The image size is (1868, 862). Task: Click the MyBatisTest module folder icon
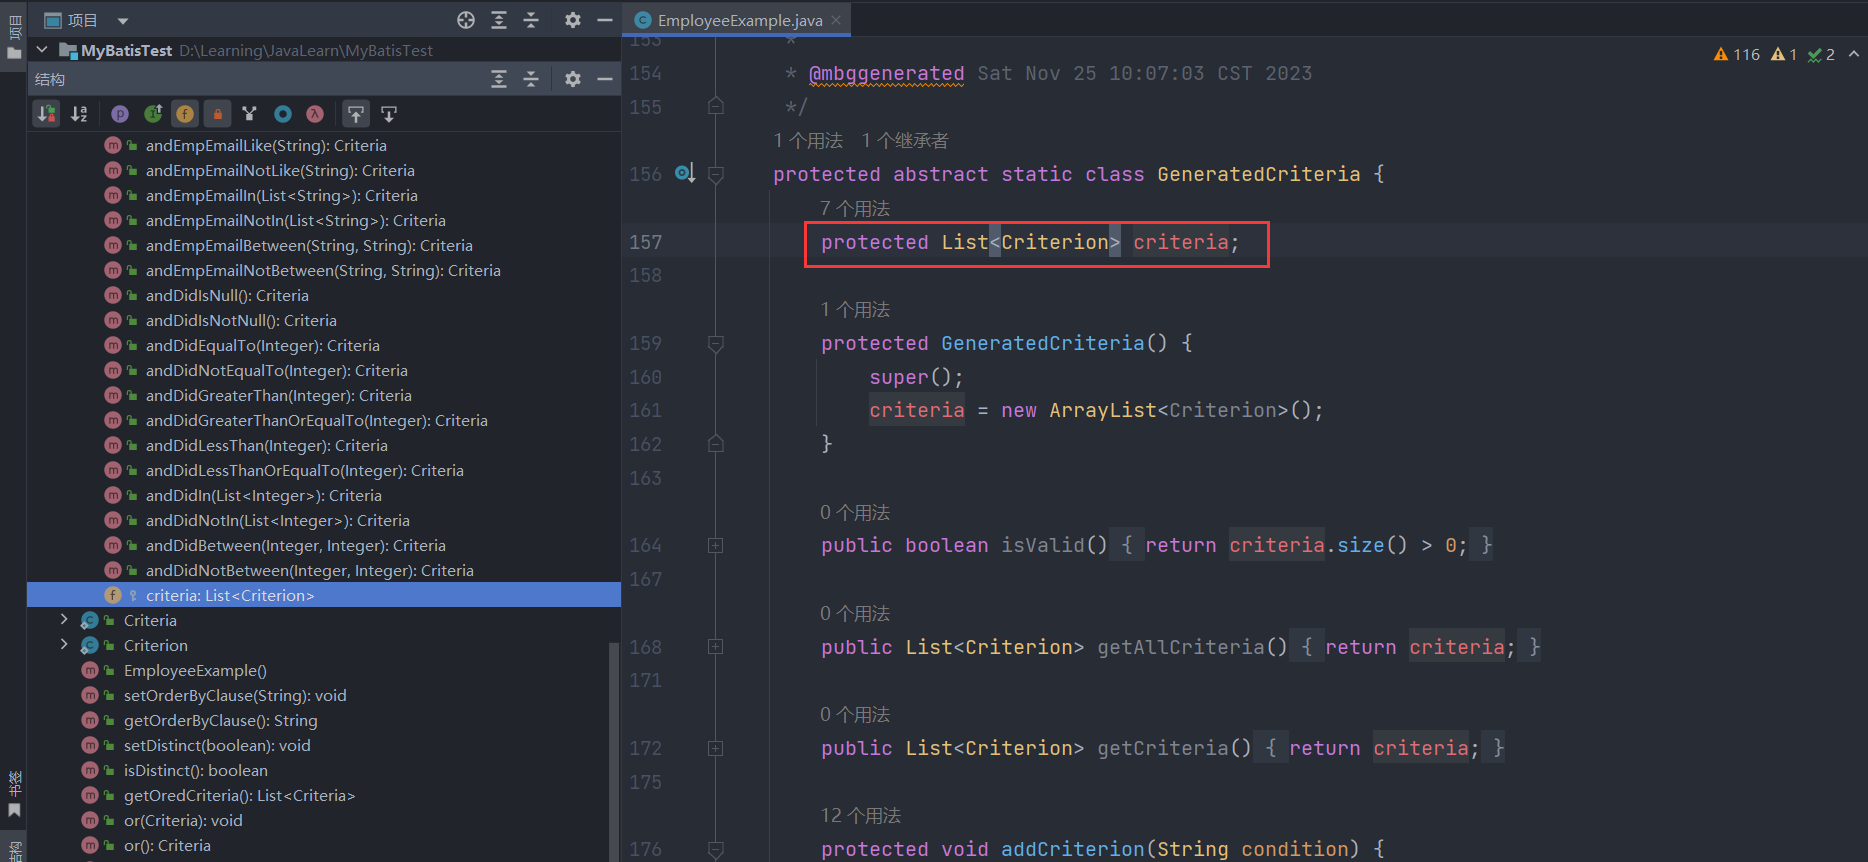pyautogui.click(x=68, y=50)
